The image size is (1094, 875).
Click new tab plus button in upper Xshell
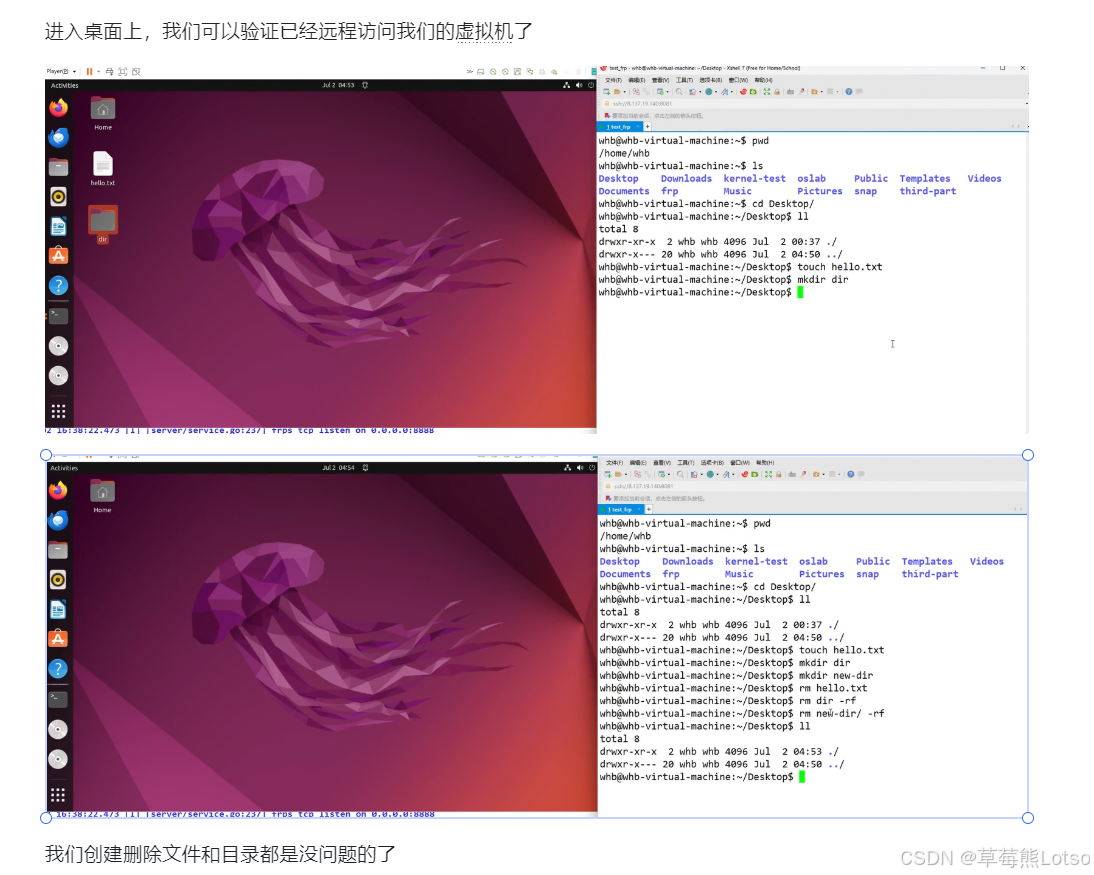(x=647, y=127)
